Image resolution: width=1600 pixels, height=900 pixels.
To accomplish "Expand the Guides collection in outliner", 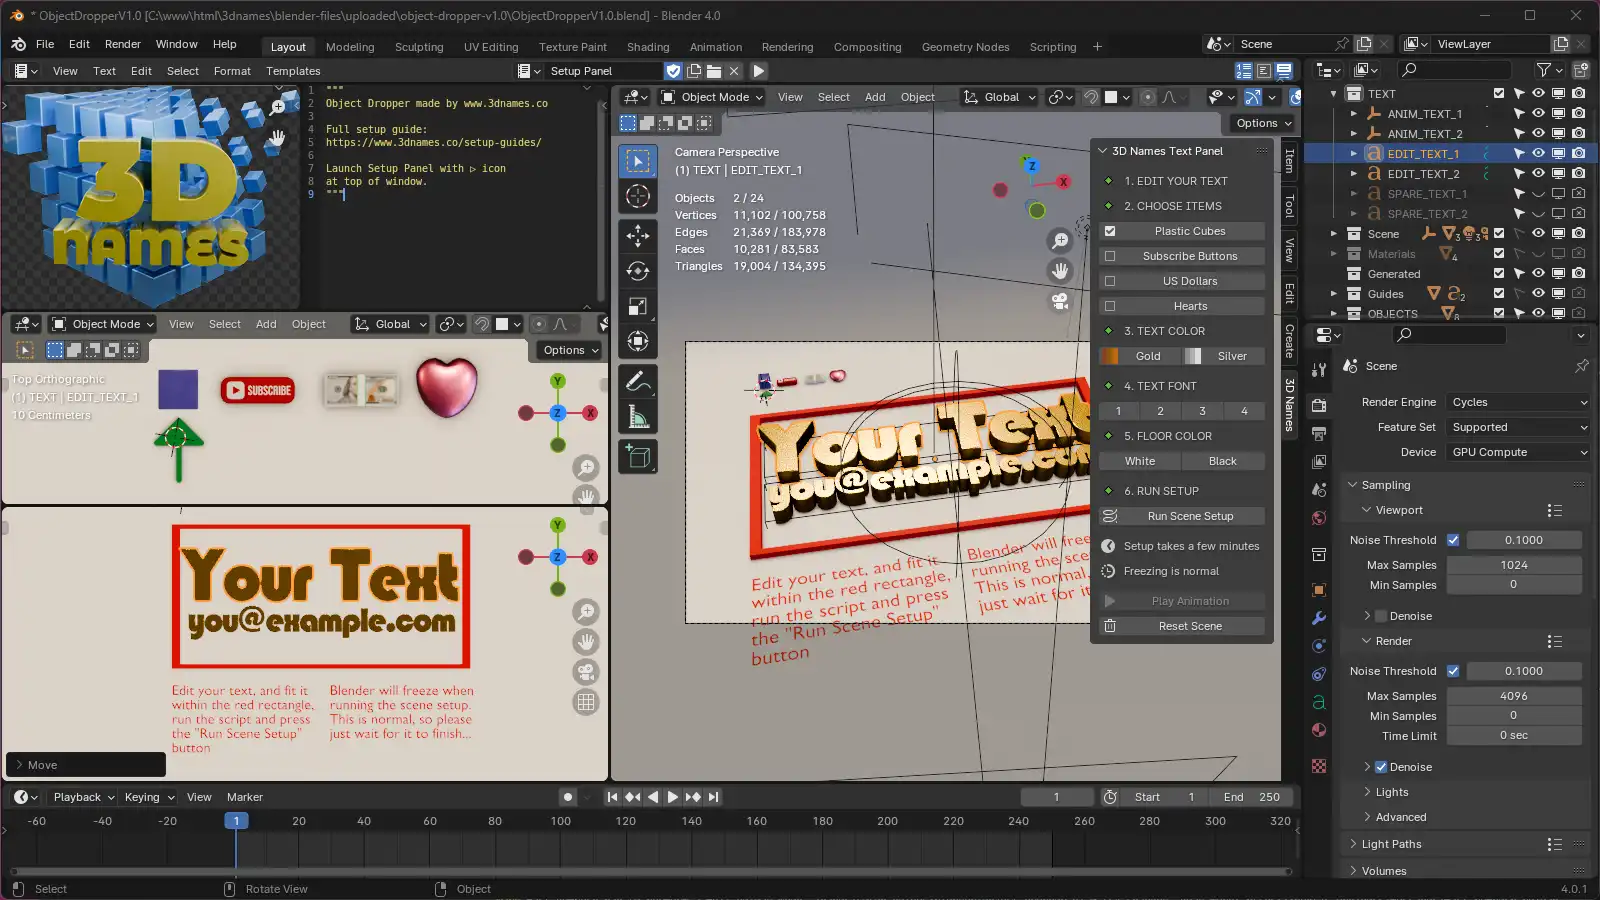I will click(x=1334, y=294).
